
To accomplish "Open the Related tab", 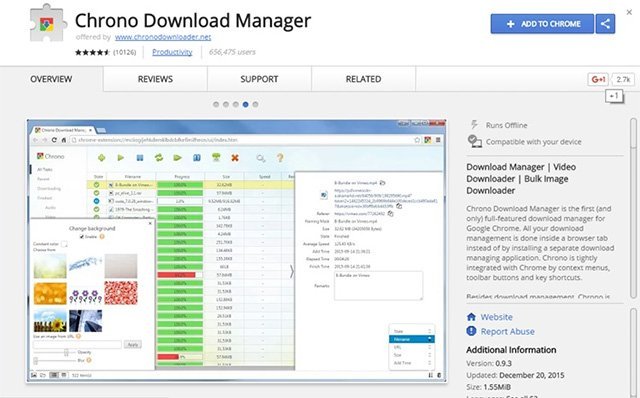I will tap(363, 79).
